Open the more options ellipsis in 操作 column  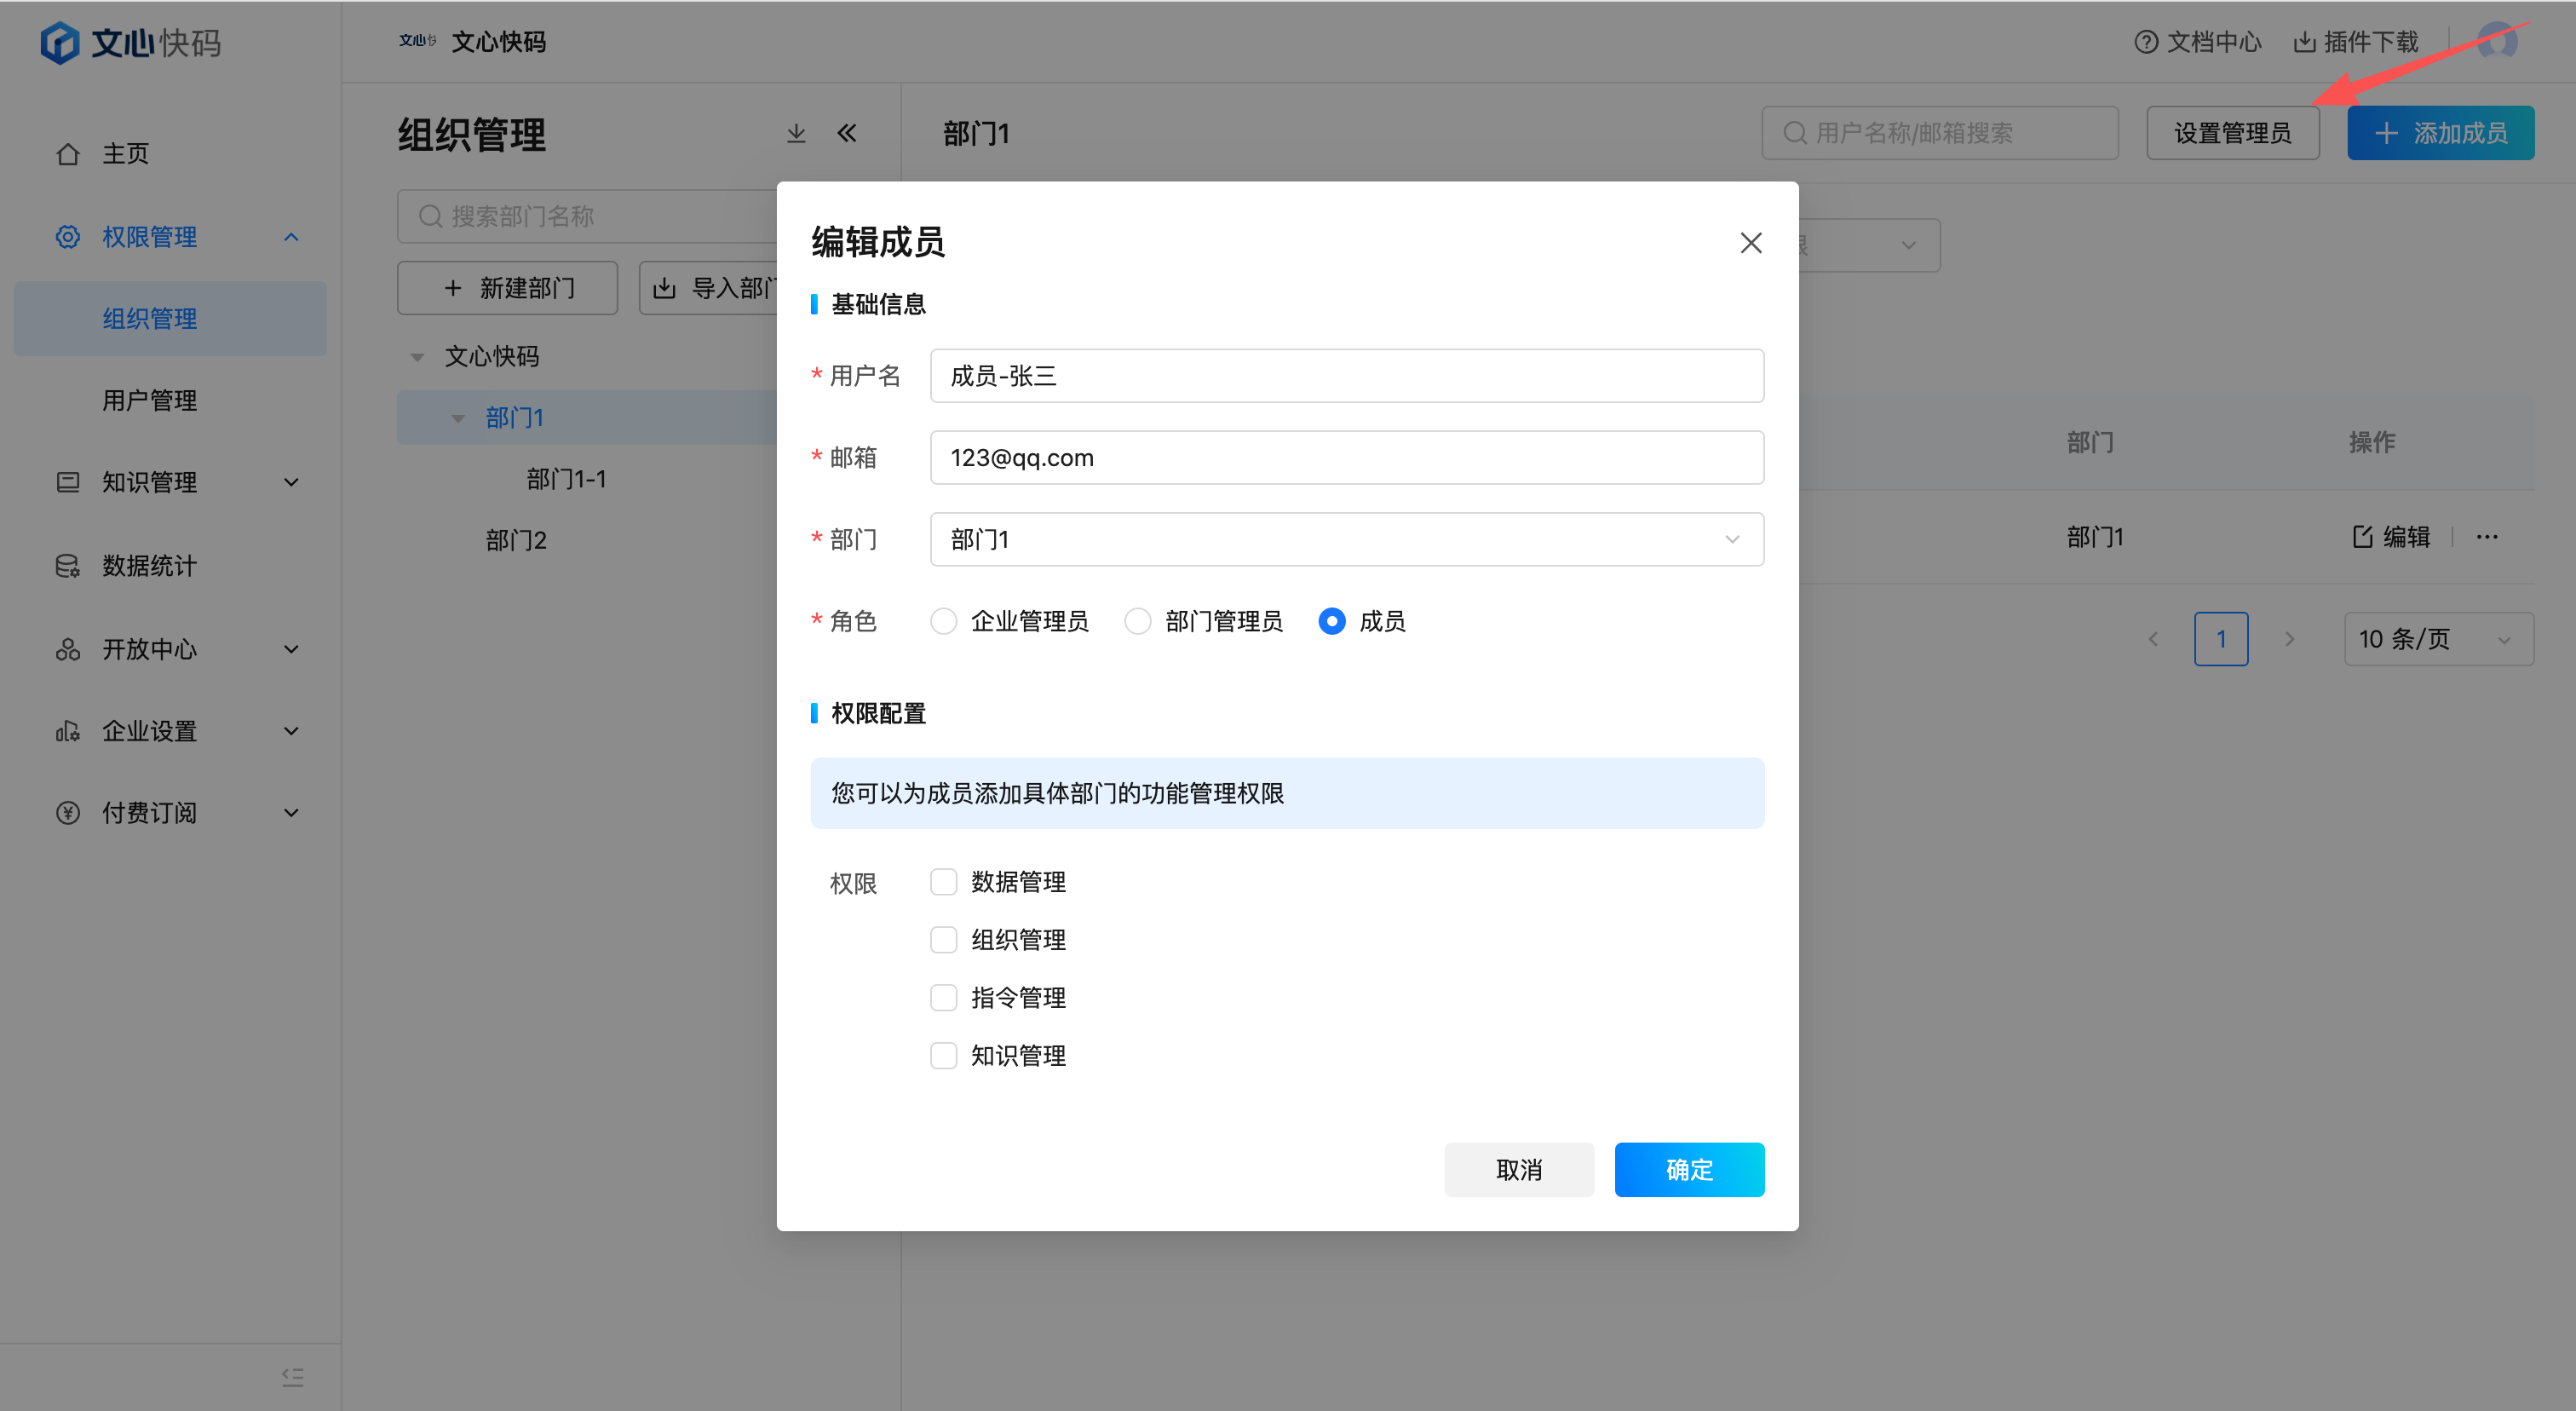[2487, 537]
